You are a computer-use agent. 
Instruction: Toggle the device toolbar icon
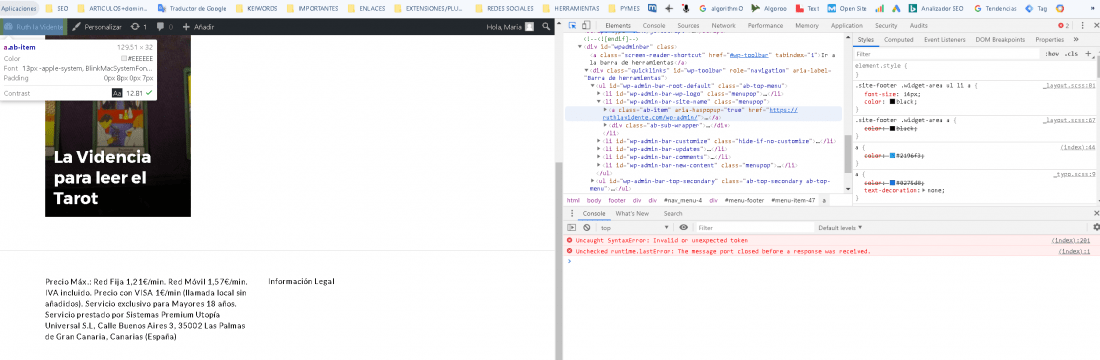click(585, 26)
